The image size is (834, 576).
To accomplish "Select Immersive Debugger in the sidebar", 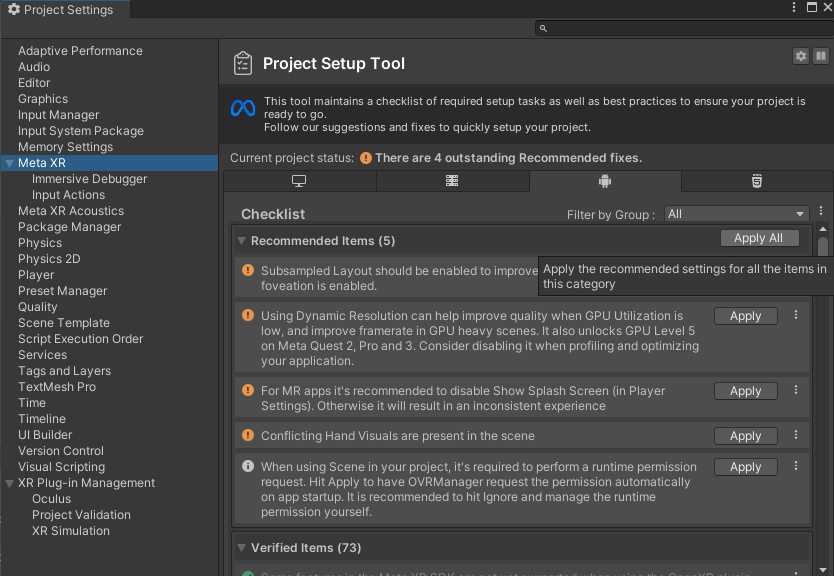I will (x=89, y=179).
